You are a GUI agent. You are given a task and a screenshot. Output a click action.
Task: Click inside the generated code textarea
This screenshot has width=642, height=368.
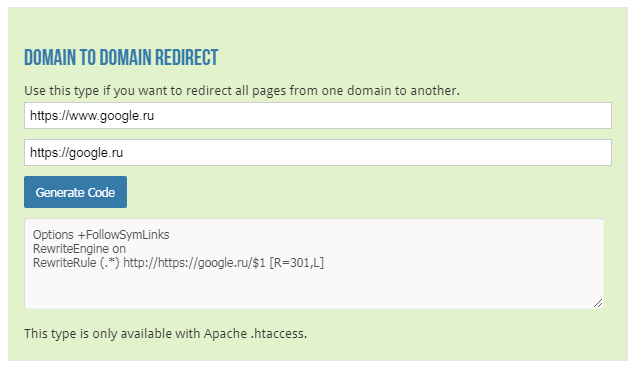click(x=314, y=264)
